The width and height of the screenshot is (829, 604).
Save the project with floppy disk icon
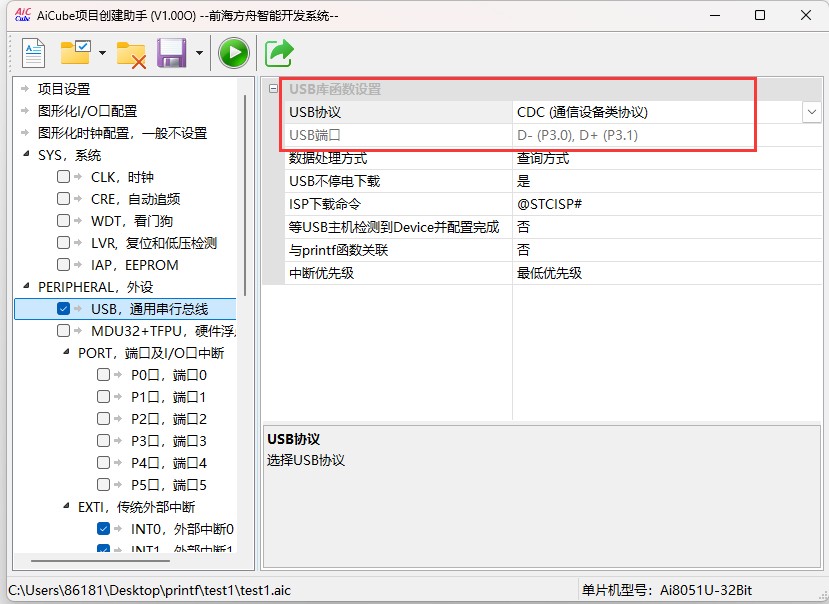click(x=171, y=53)
